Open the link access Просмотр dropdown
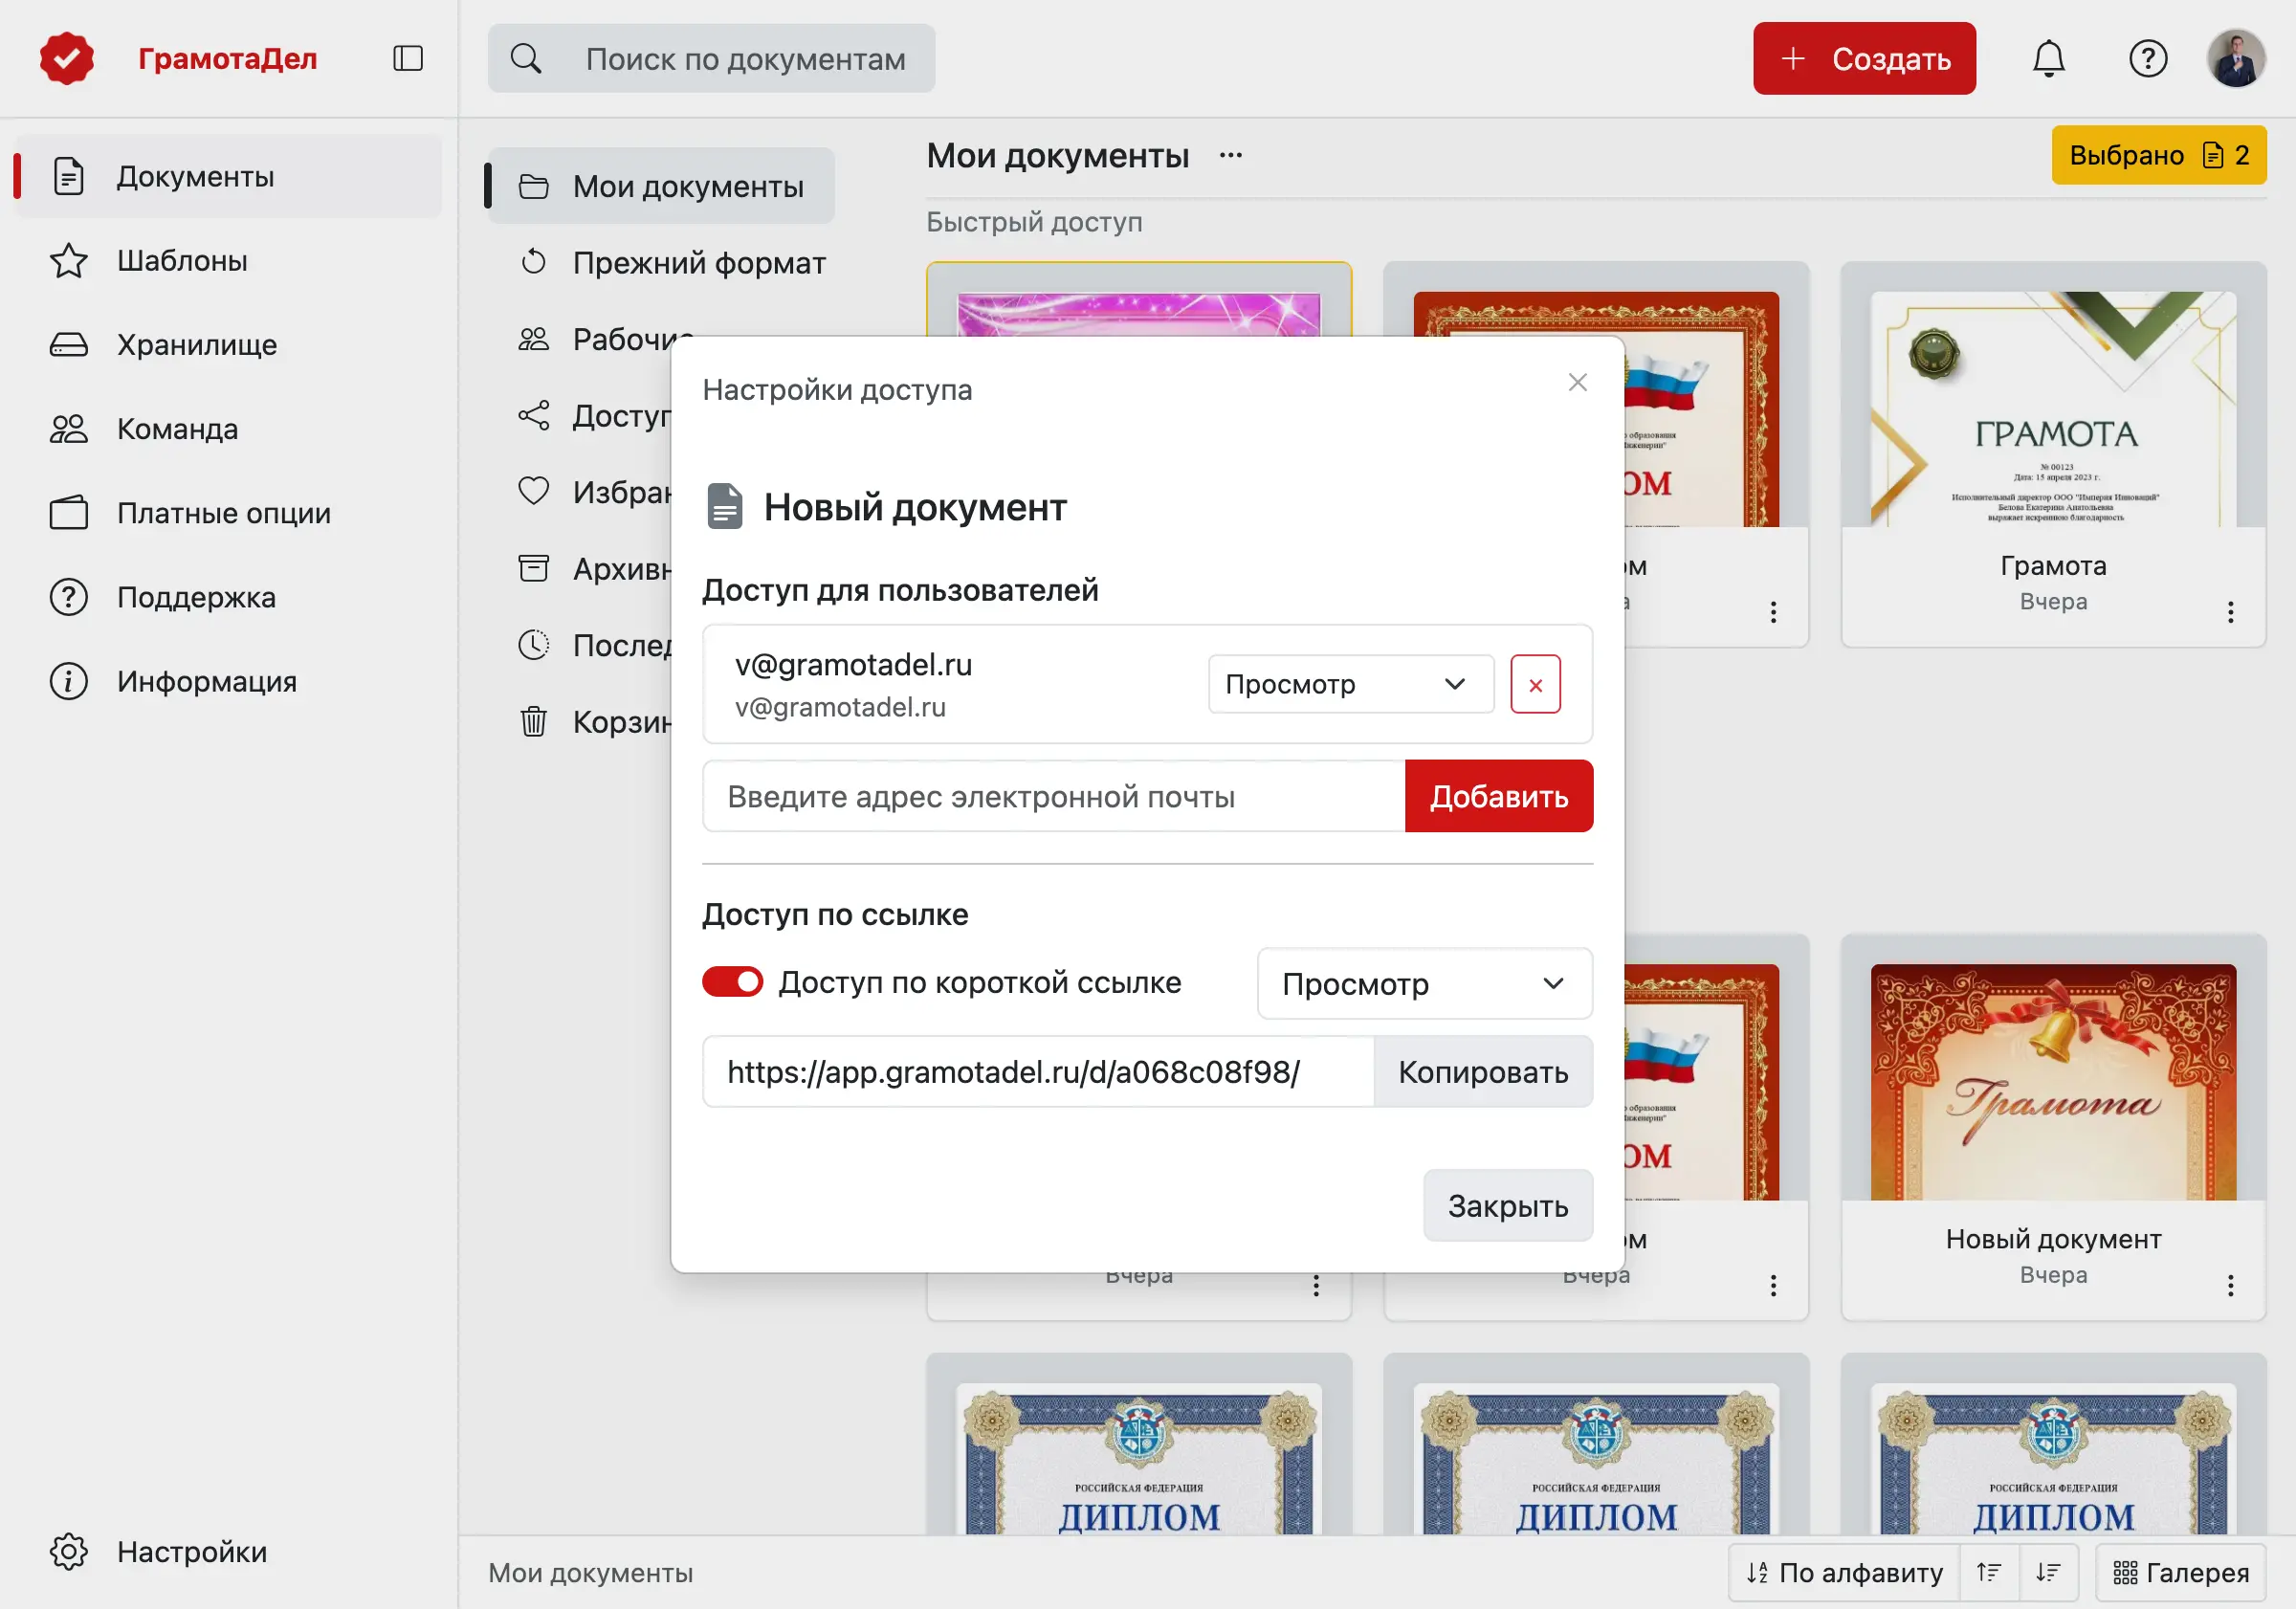 click(x=1424, y=983)
